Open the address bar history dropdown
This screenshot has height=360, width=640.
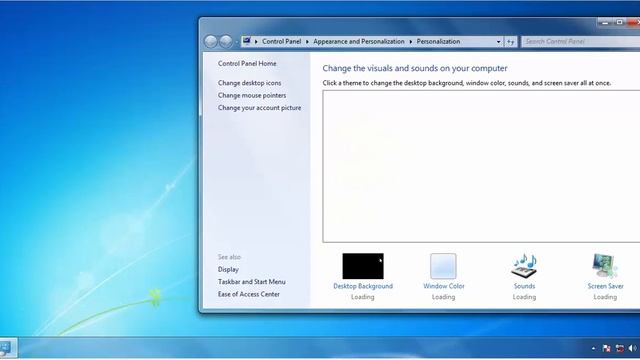pos(498,42)
